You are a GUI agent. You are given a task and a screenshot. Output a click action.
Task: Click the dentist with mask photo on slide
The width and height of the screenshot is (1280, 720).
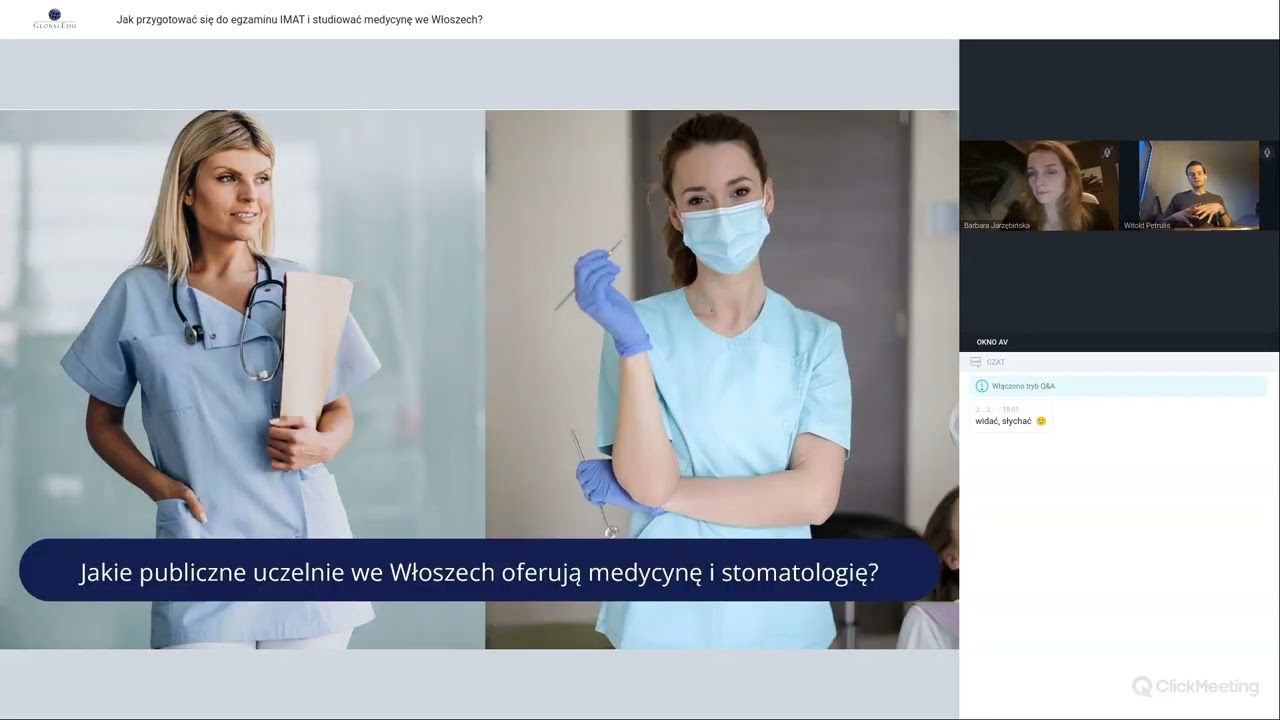(x=722, y=379)
